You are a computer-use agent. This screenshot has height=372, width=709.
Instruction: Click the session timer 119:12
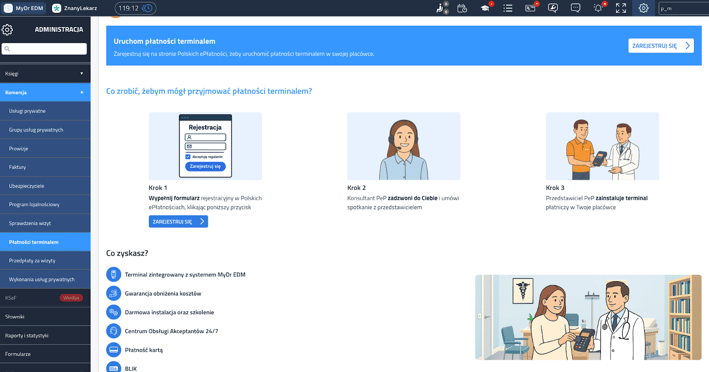135,8
